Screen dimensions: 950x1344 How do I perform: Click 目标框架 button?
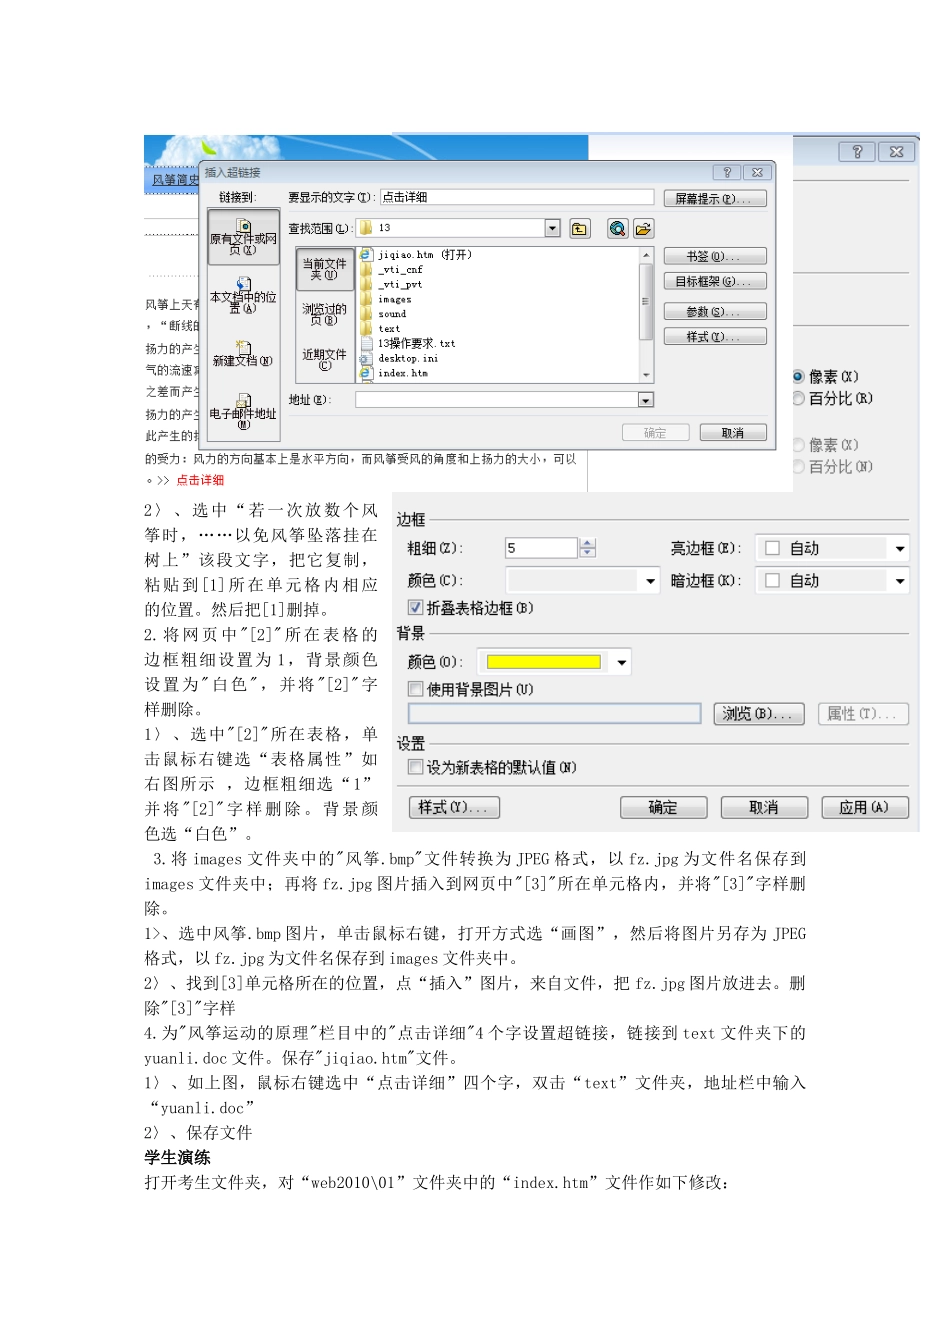(715, 281)
